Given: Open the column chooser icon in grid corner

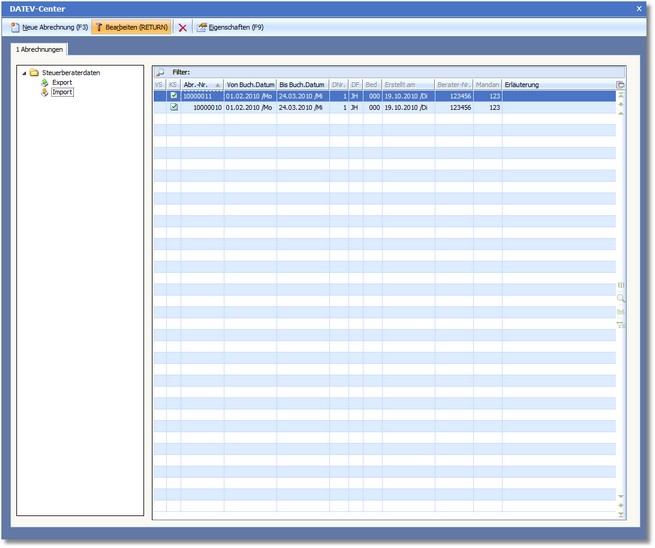Looking at the screenshot, I should pyautogui.click(x=620, y=85).
